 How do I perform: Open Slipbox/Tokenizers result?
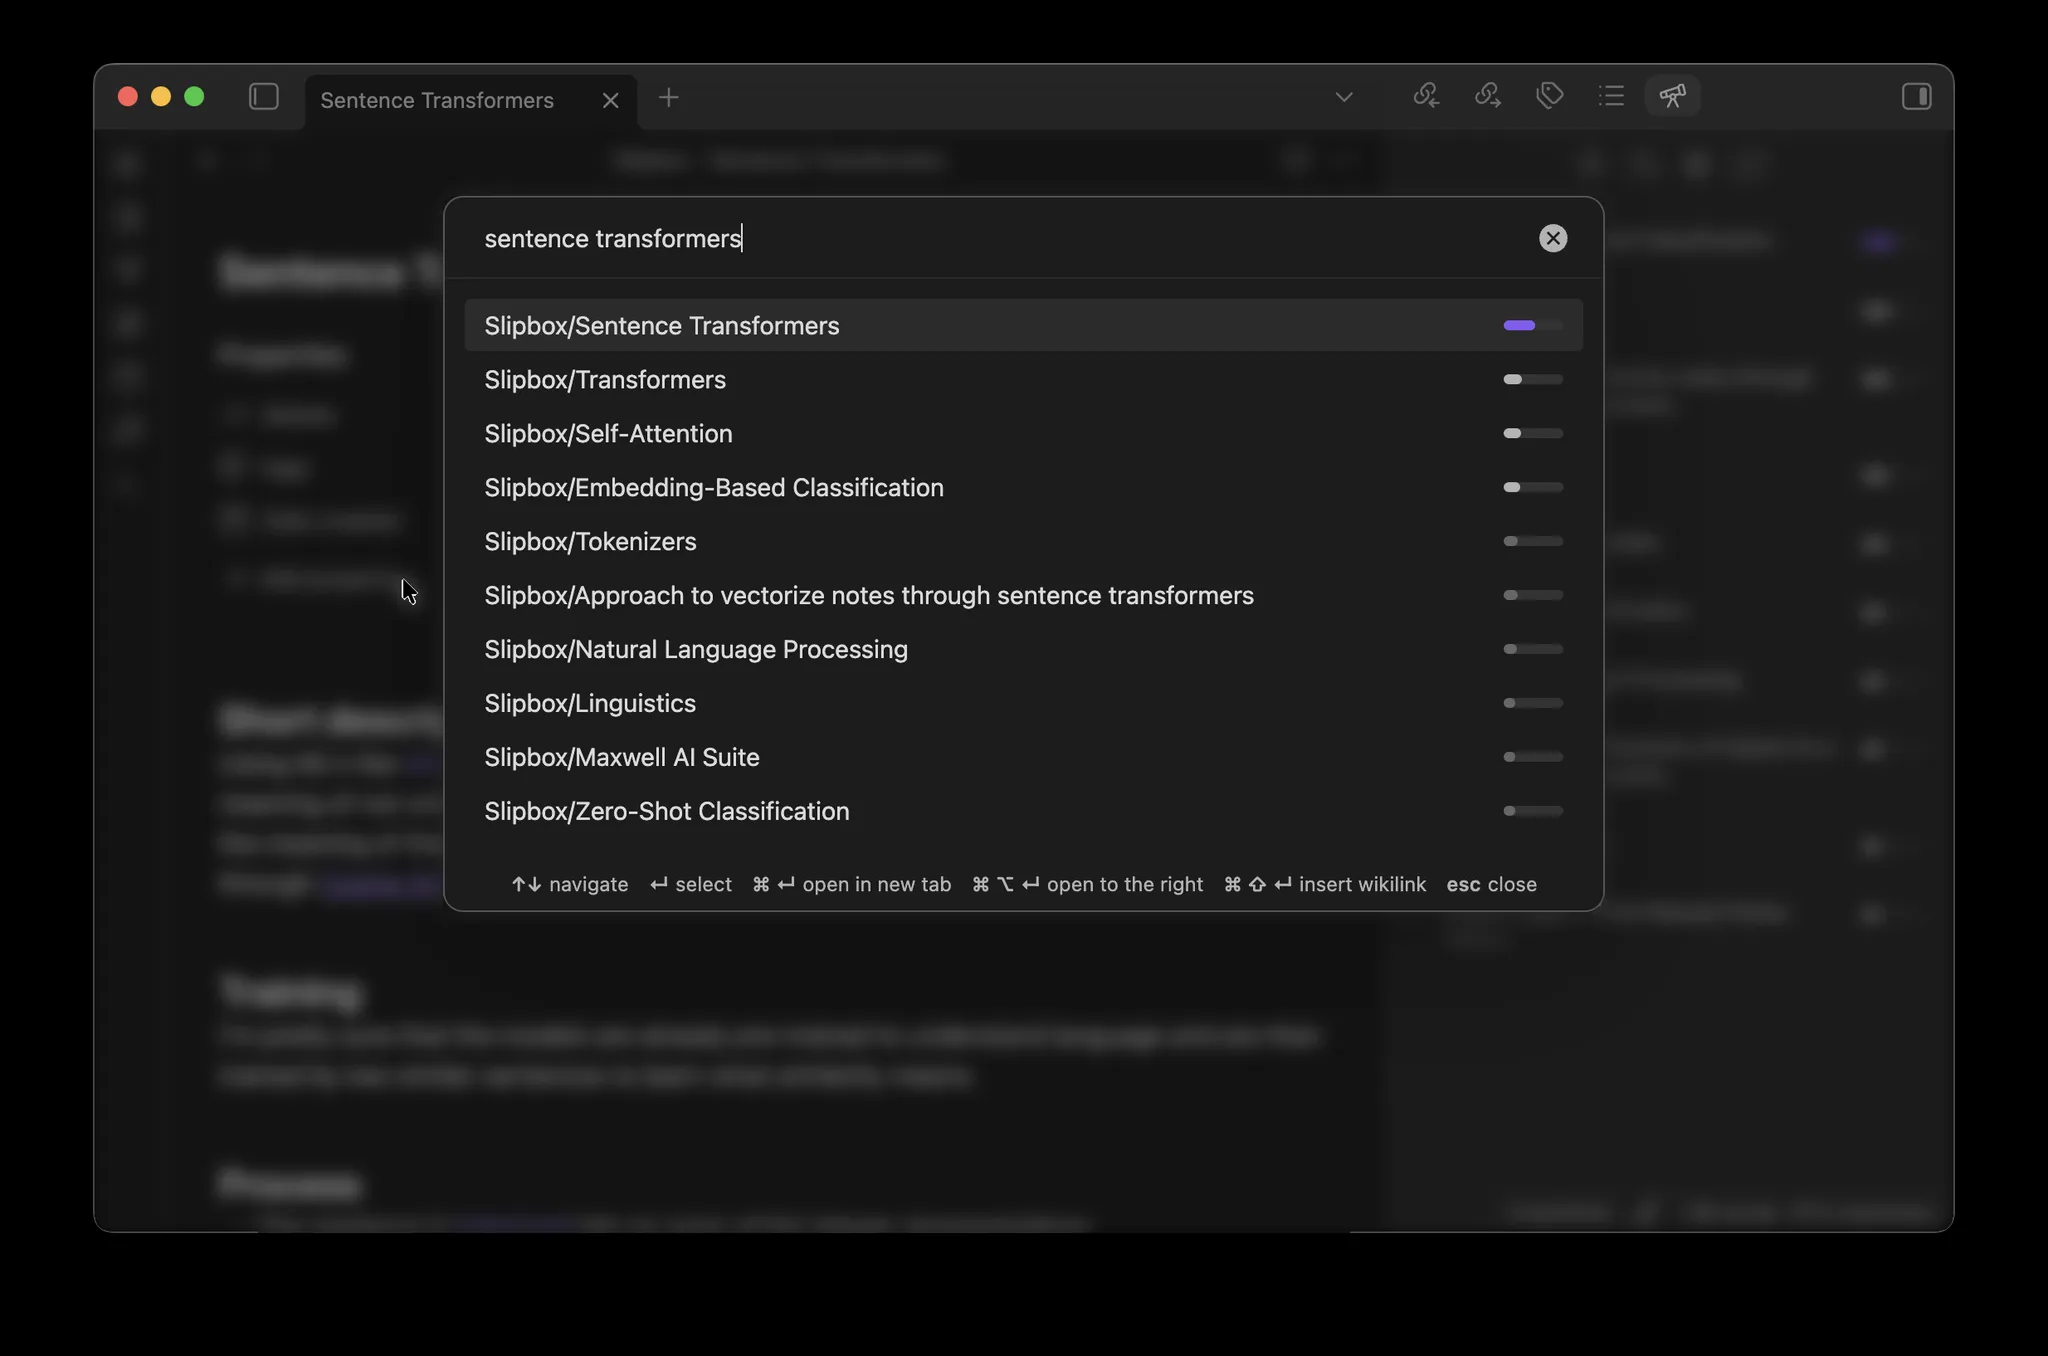coord(1024,541)
